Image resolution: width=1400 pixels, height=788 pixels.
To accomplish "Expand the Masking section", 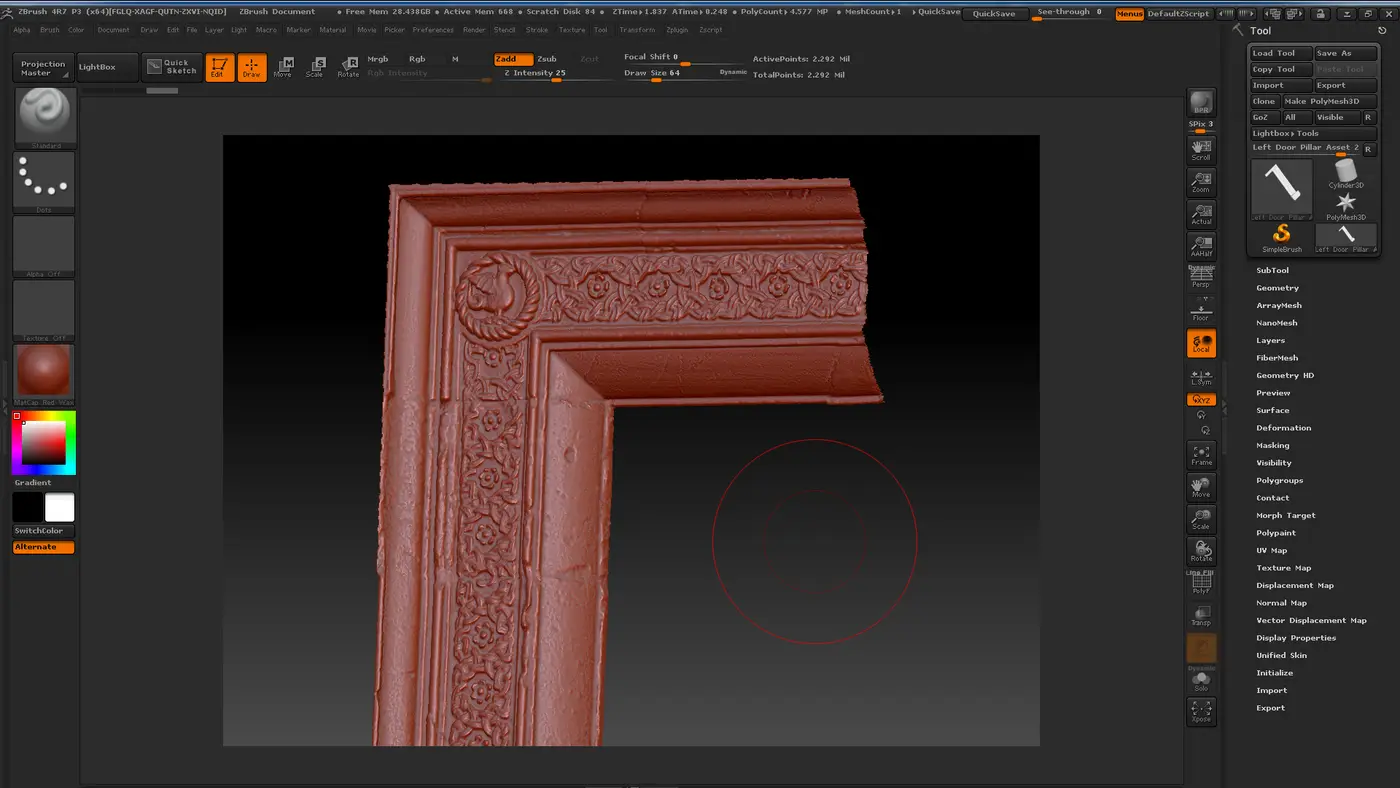I will click(1273, 446).
